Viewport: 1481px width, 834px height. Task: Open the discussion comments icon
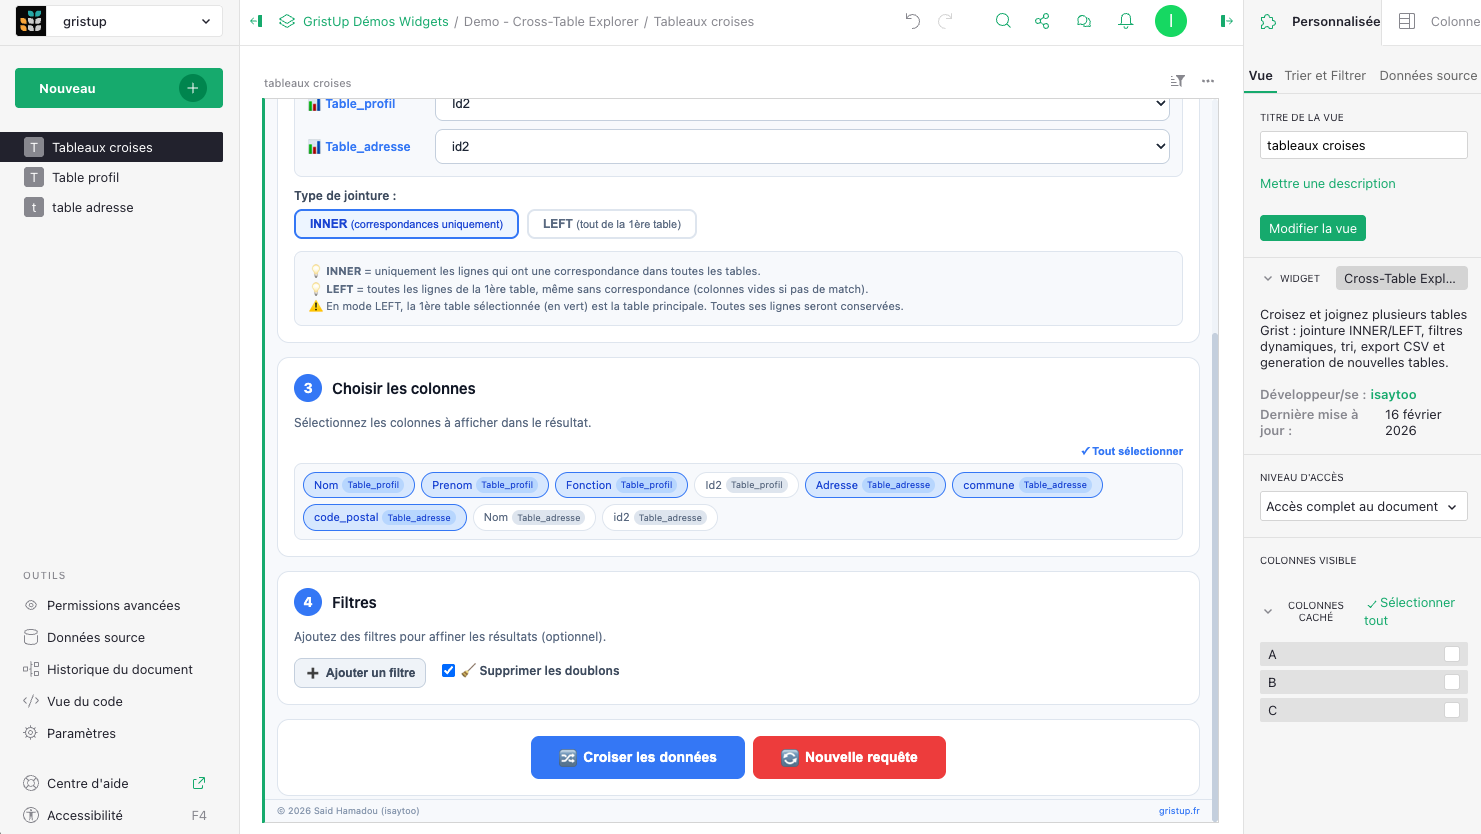[1084, 21]
